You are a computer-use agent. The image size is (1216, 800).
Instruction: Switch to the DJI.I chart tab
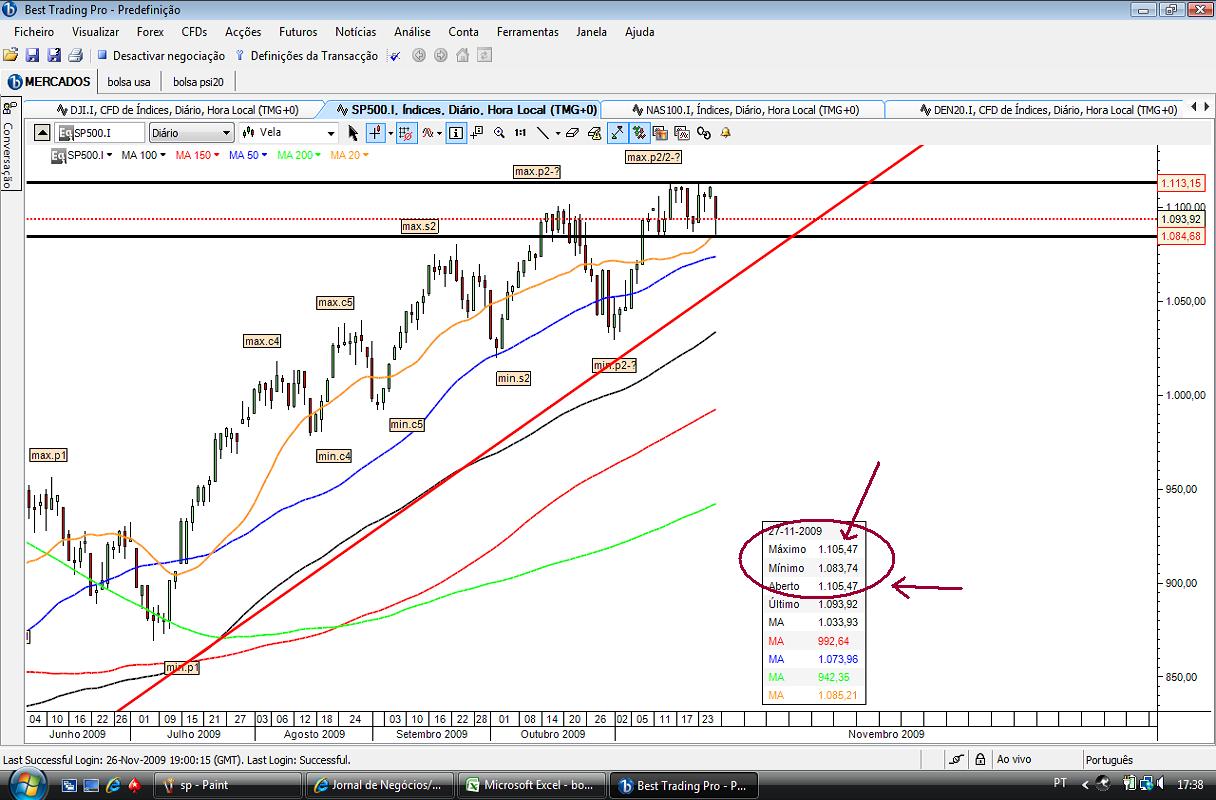click(176, 110)
